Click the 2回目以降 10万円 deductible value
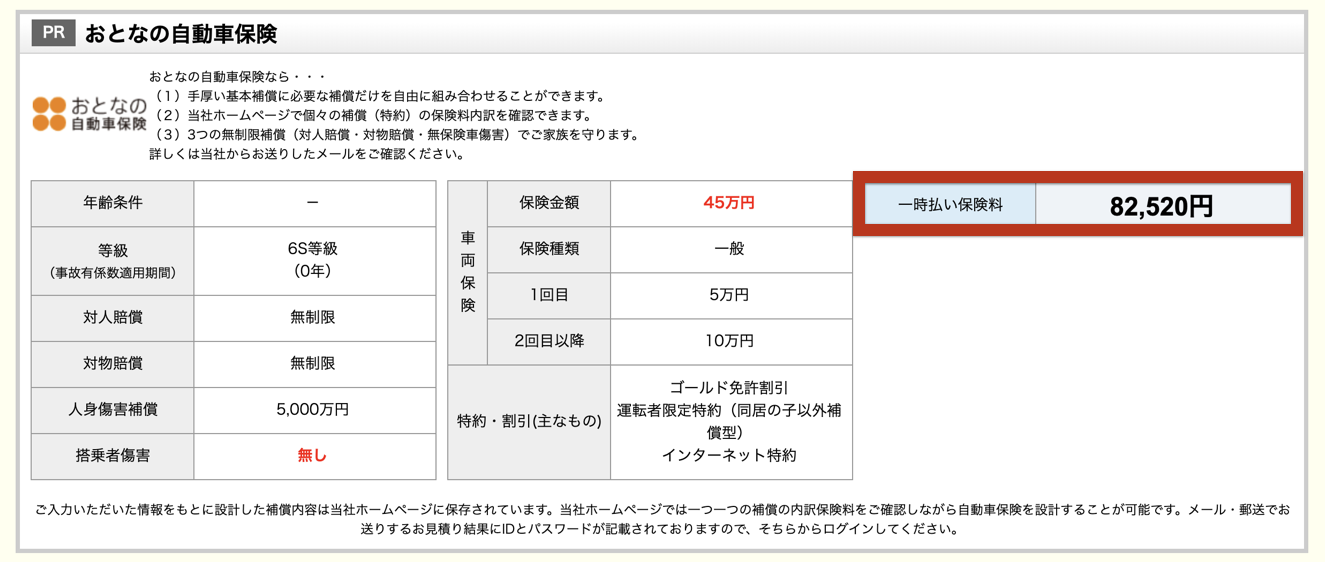This screenshot has height=562, width=1325. [729, 341]
